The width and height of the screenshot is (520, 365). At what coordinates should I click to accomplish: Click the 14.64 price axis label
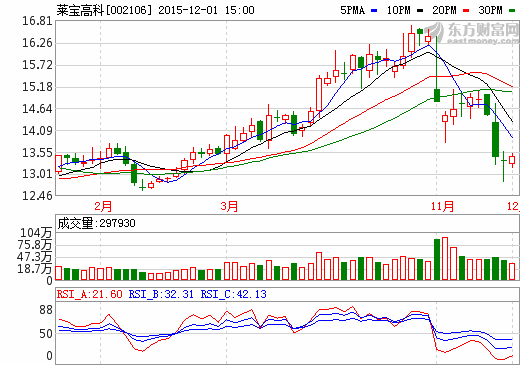(37, 109)
